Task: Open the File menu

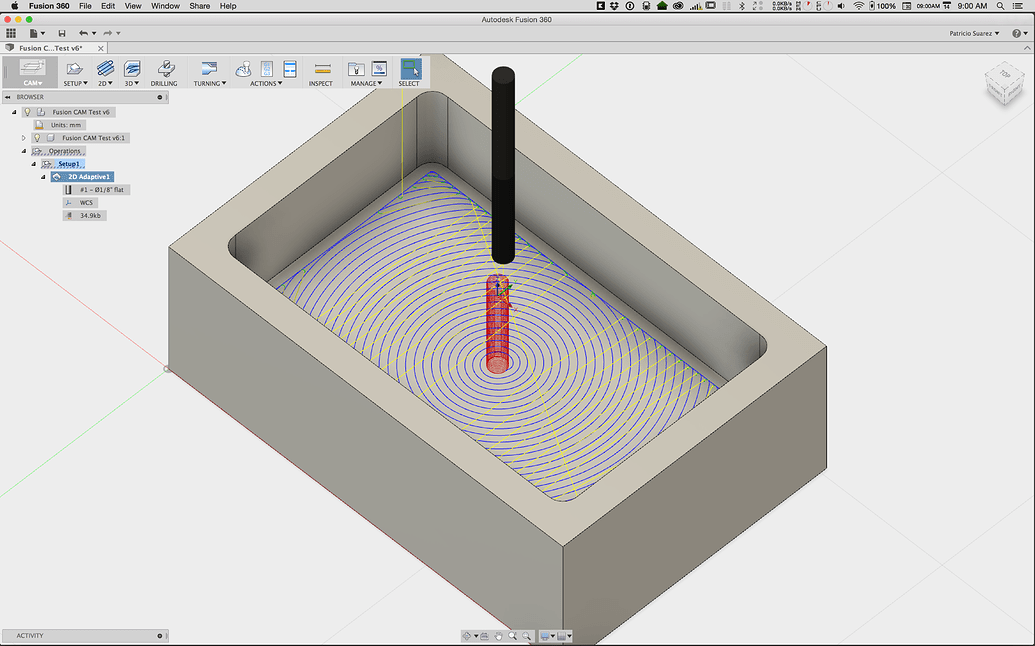Action: coord(85,6)
